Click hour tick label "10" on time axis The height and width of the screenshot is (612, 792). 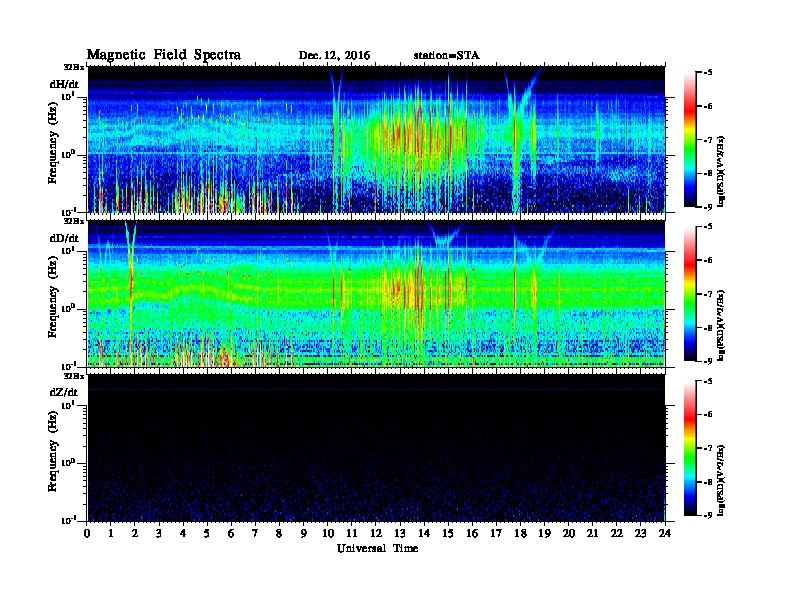click(328, 533)
